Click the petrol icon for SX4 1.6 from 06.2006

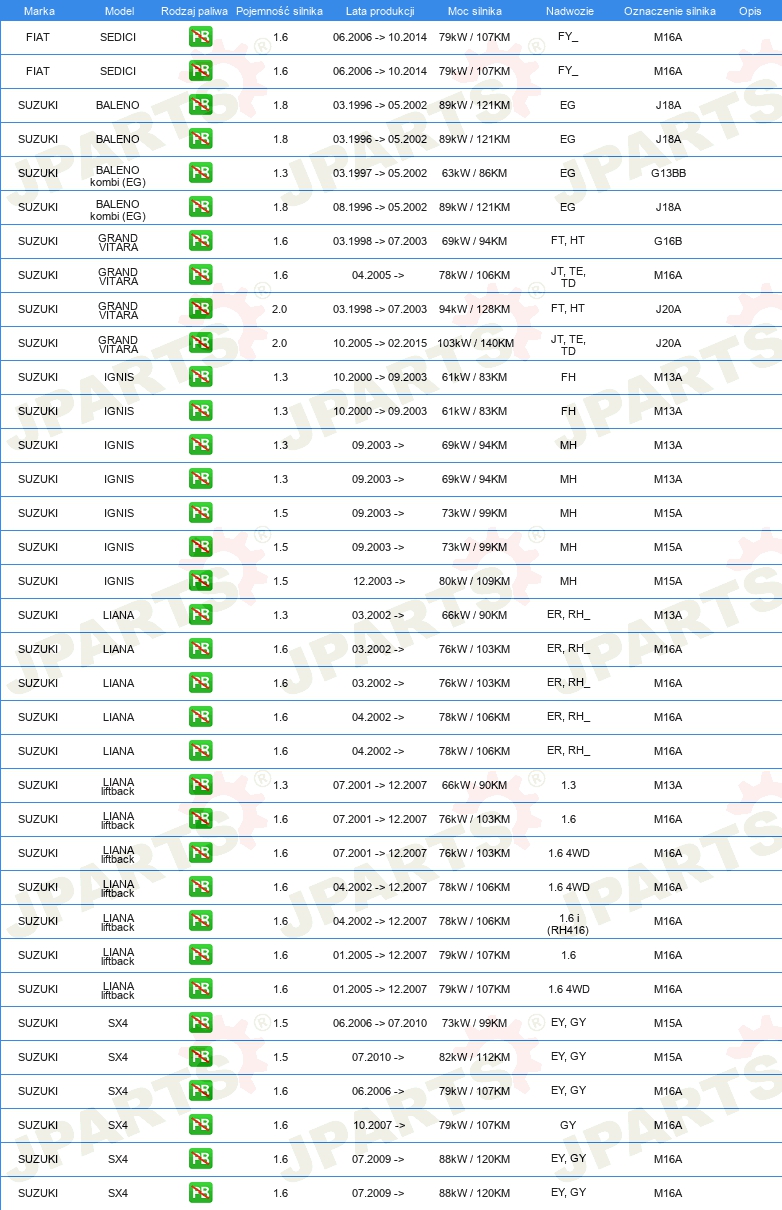pyautogui.click(x=200, y=1091)
